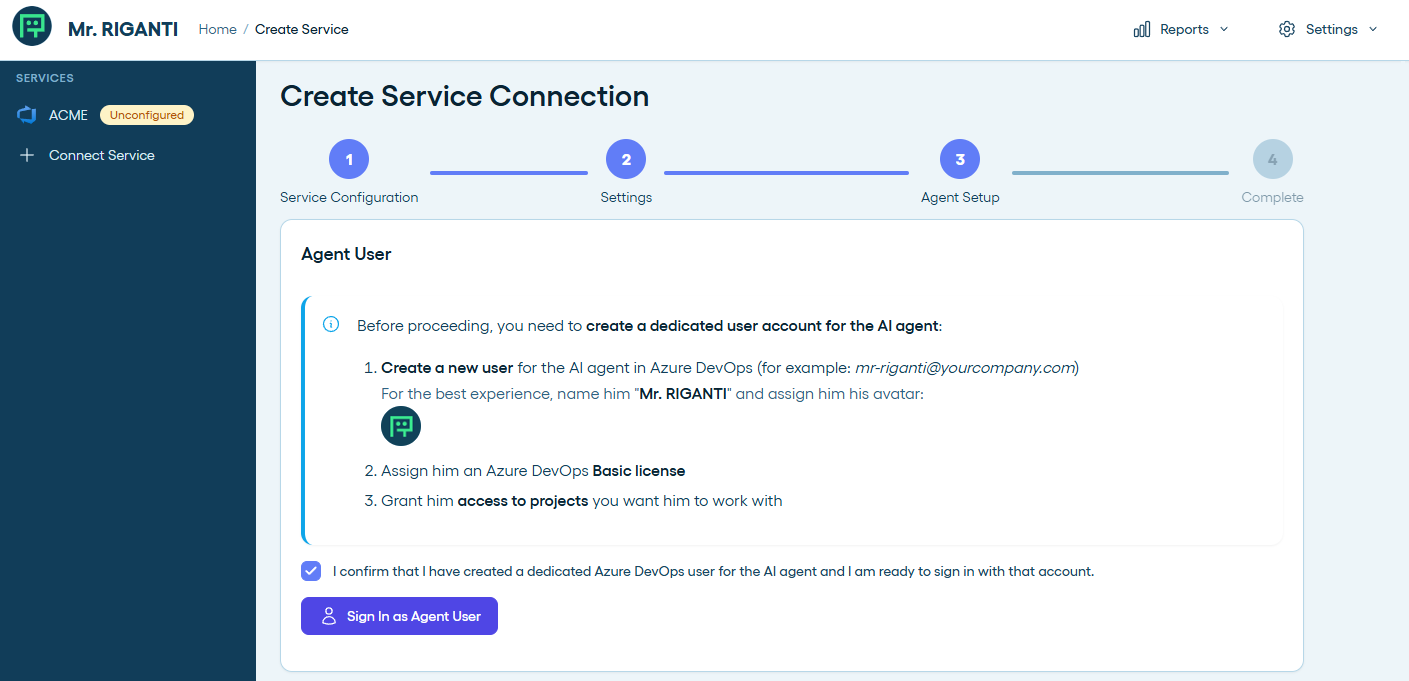Image resolution: width=1409 pixels, height=681 pixels.
Task: Click the Settings gear icon
Action: (x=1287, y=29)
